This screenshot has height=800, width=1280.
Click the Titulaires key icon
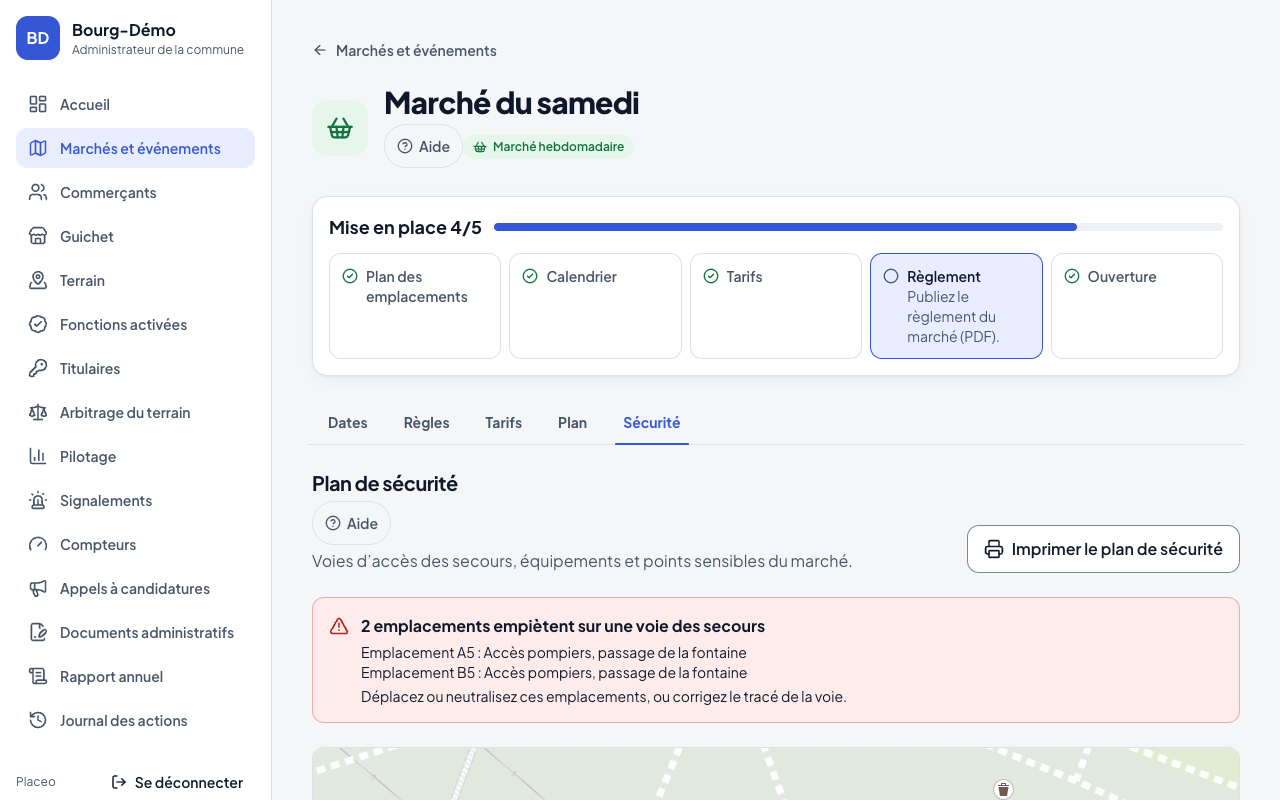point(38,368)
